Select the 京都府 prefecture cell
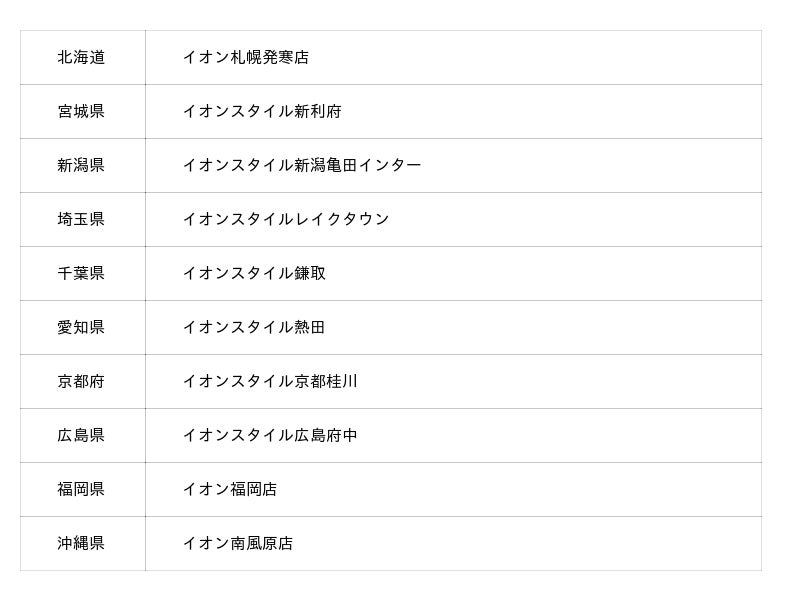This screenshot has height=601, width=800. pos(81,382)
